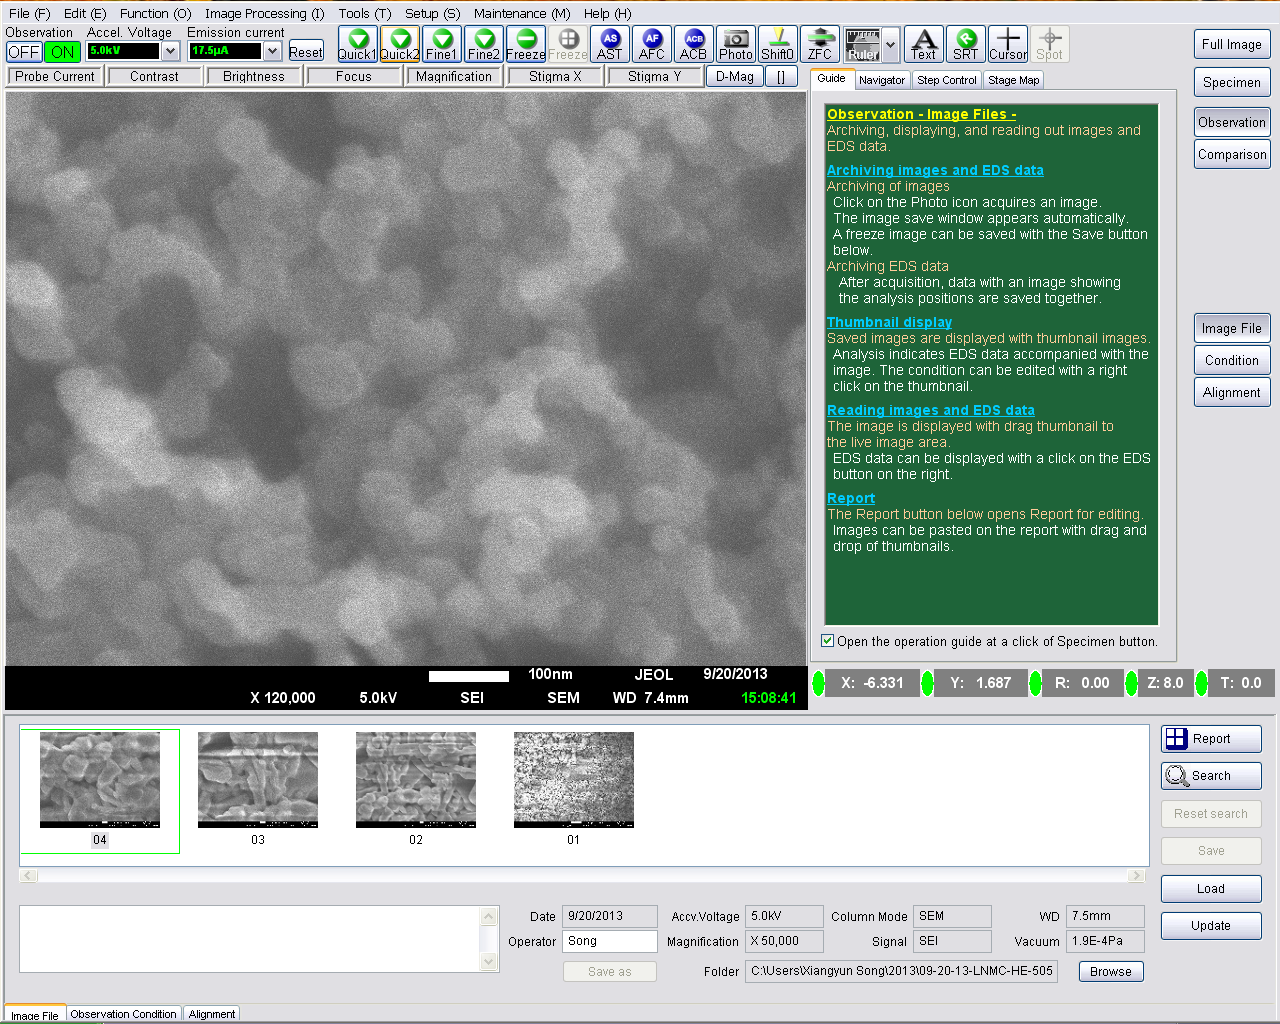Open the Ruler tool dropdown arrow
Screen dimensions: 1280x1024
[x=890, y=45]
